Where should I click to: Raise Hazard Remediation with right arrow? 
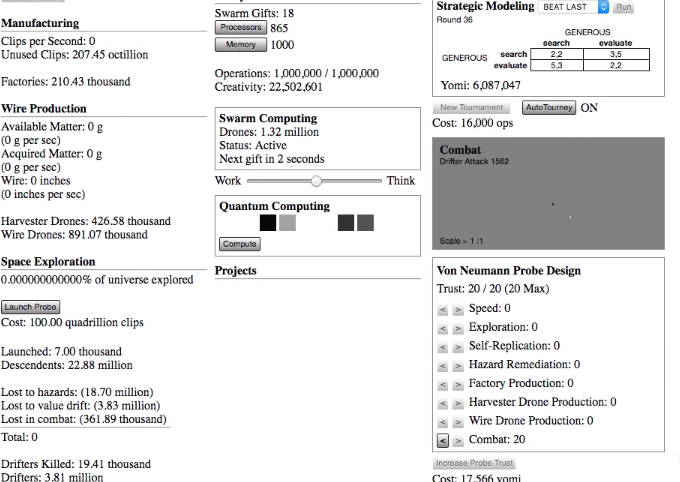click(458, 365)
